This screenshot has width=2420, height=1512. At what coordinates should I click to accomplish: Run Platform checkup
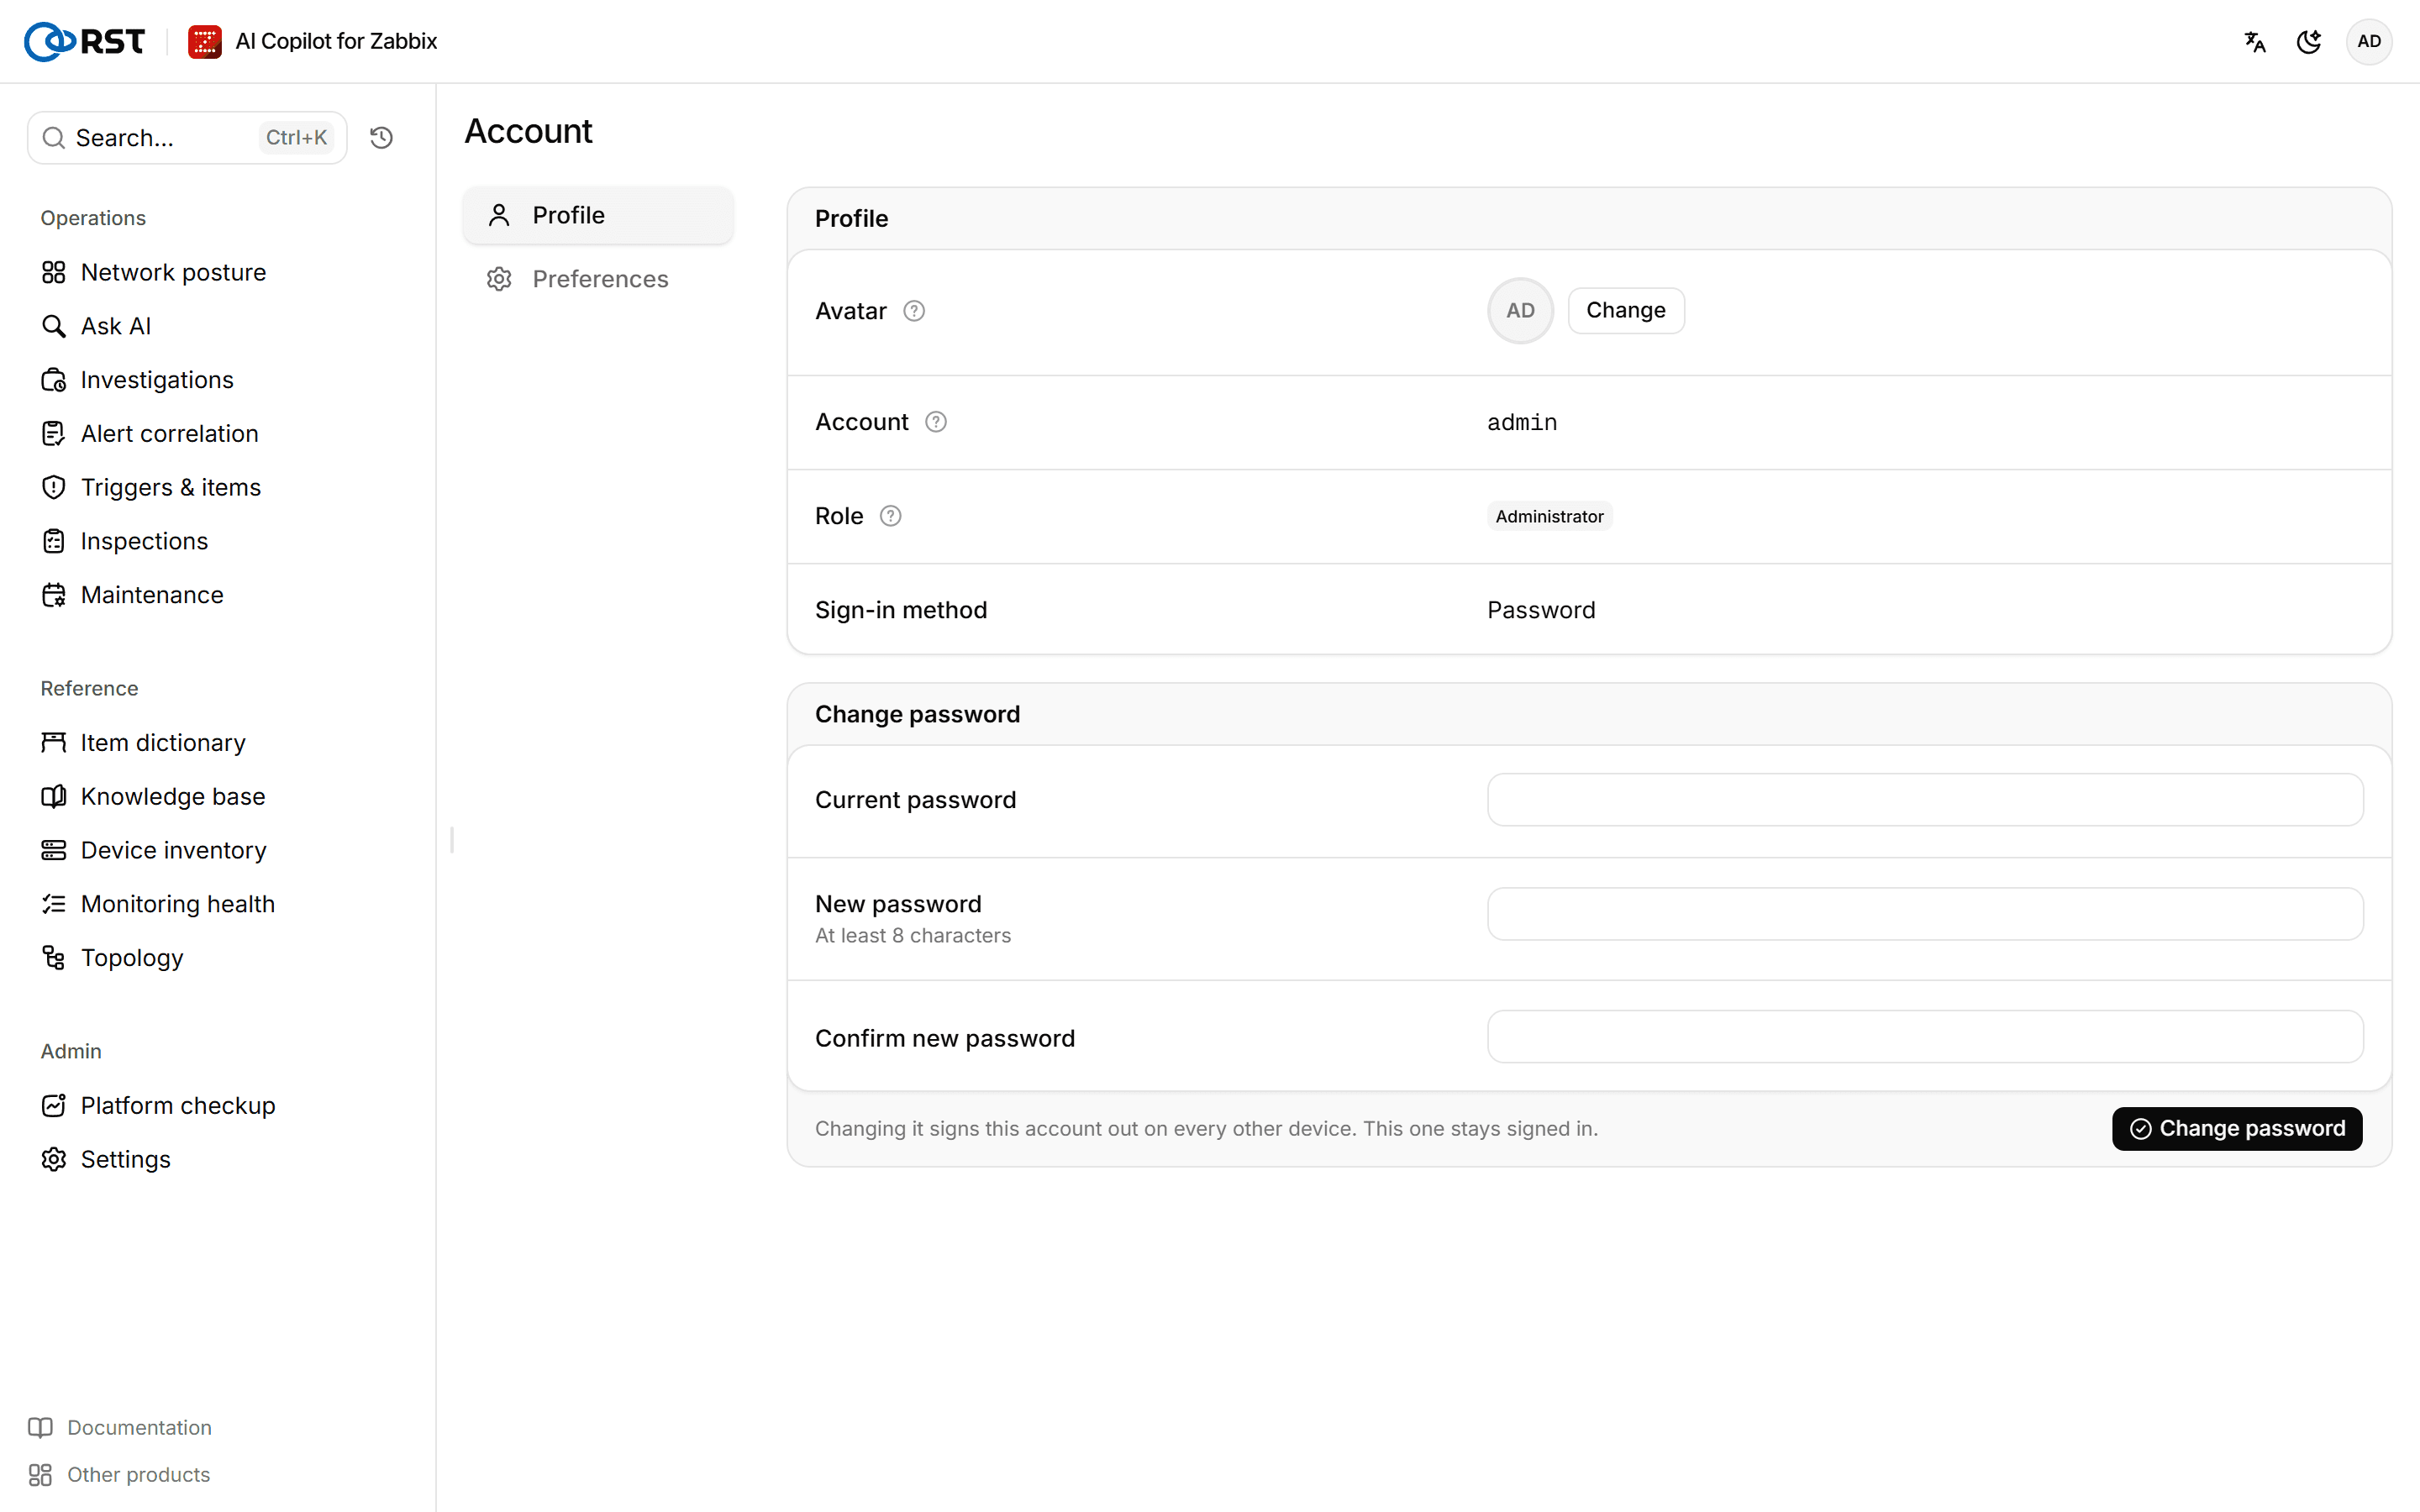[217, 1105]
